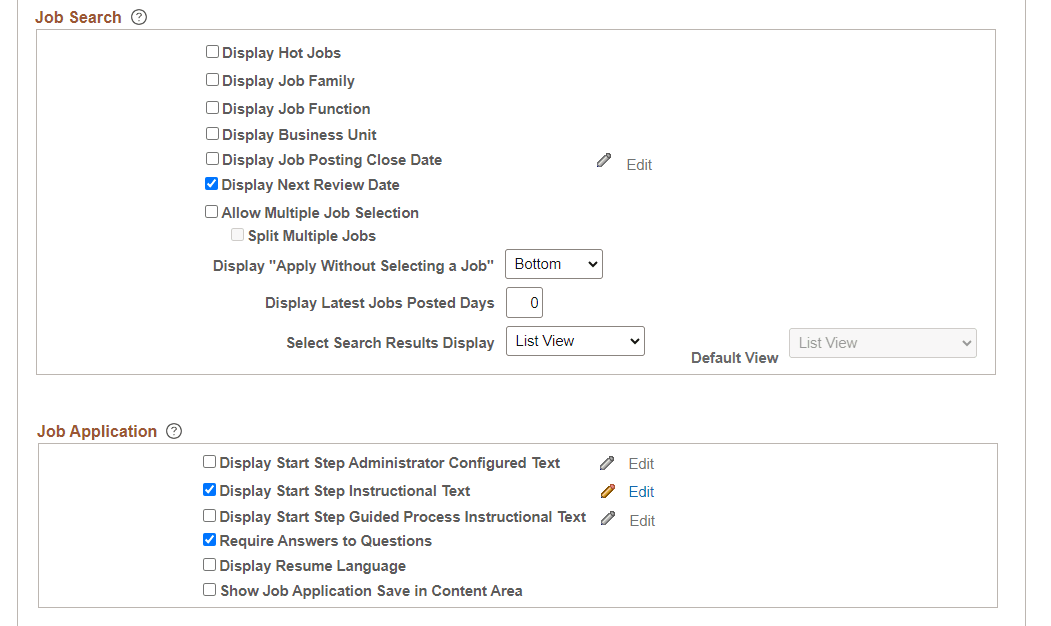Toggle Allow Multiple Job Selection
Image resolution: width=1051 pixels, height=626 pixels.
(212, 212)
